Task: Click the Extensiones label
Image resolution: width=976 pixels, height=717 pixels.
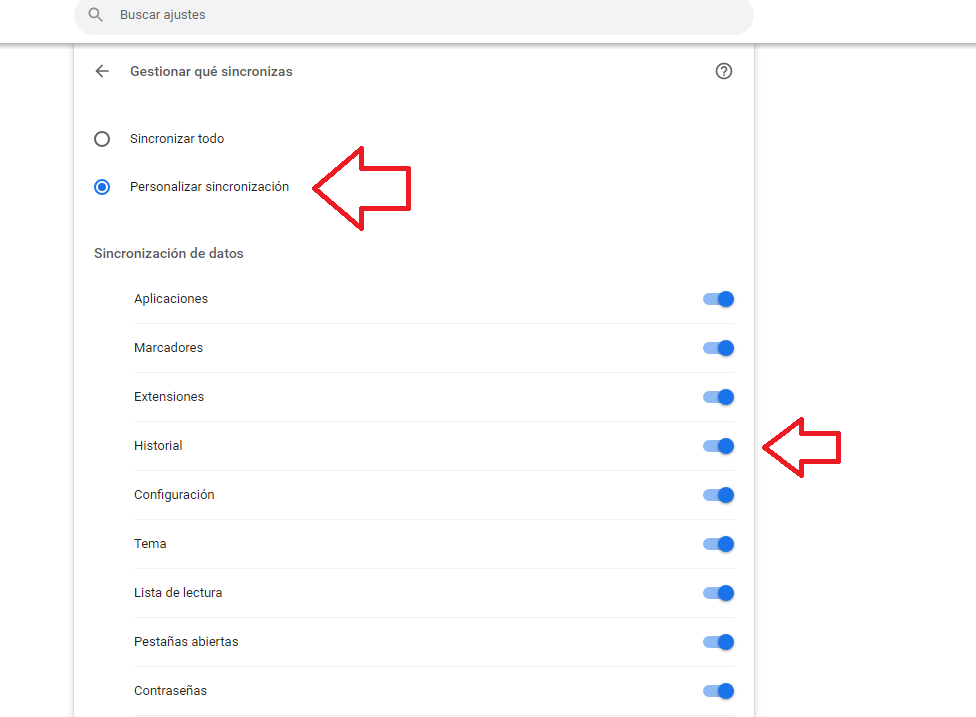Action: 169,396
